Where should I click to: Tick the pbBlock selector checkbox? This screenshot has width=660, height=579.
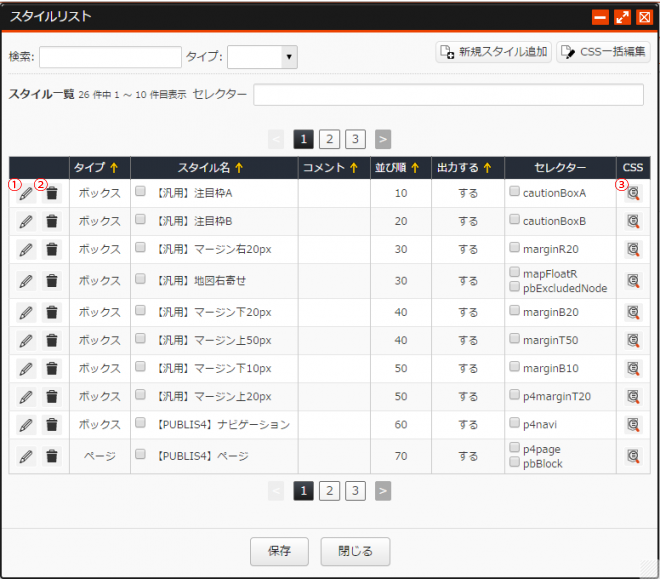514,462
